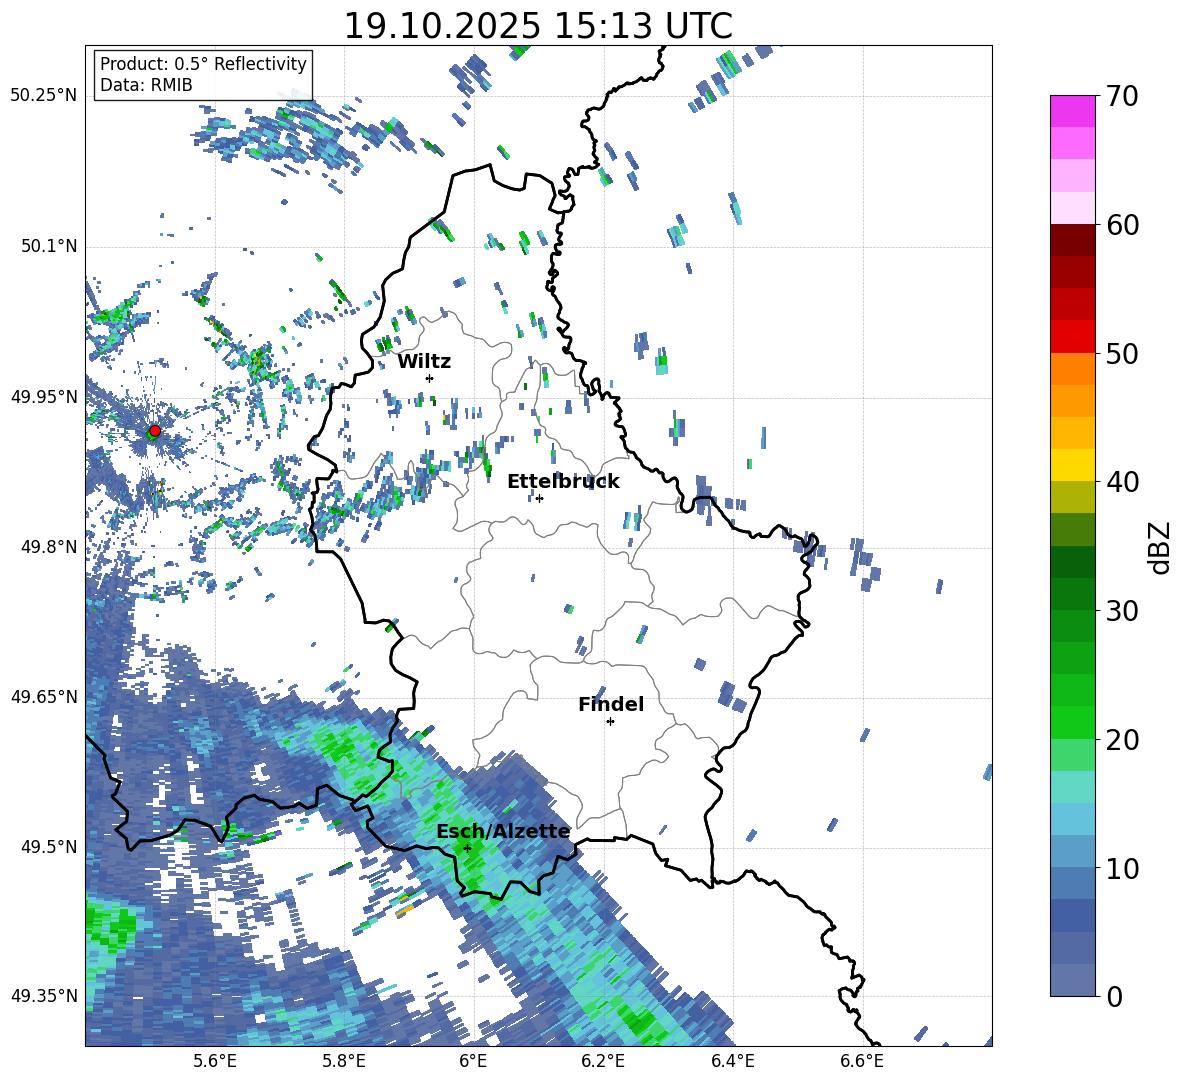Click the 49.5°N latitude label
This screenshot has width=1184, height=1081.
(48, 847)
